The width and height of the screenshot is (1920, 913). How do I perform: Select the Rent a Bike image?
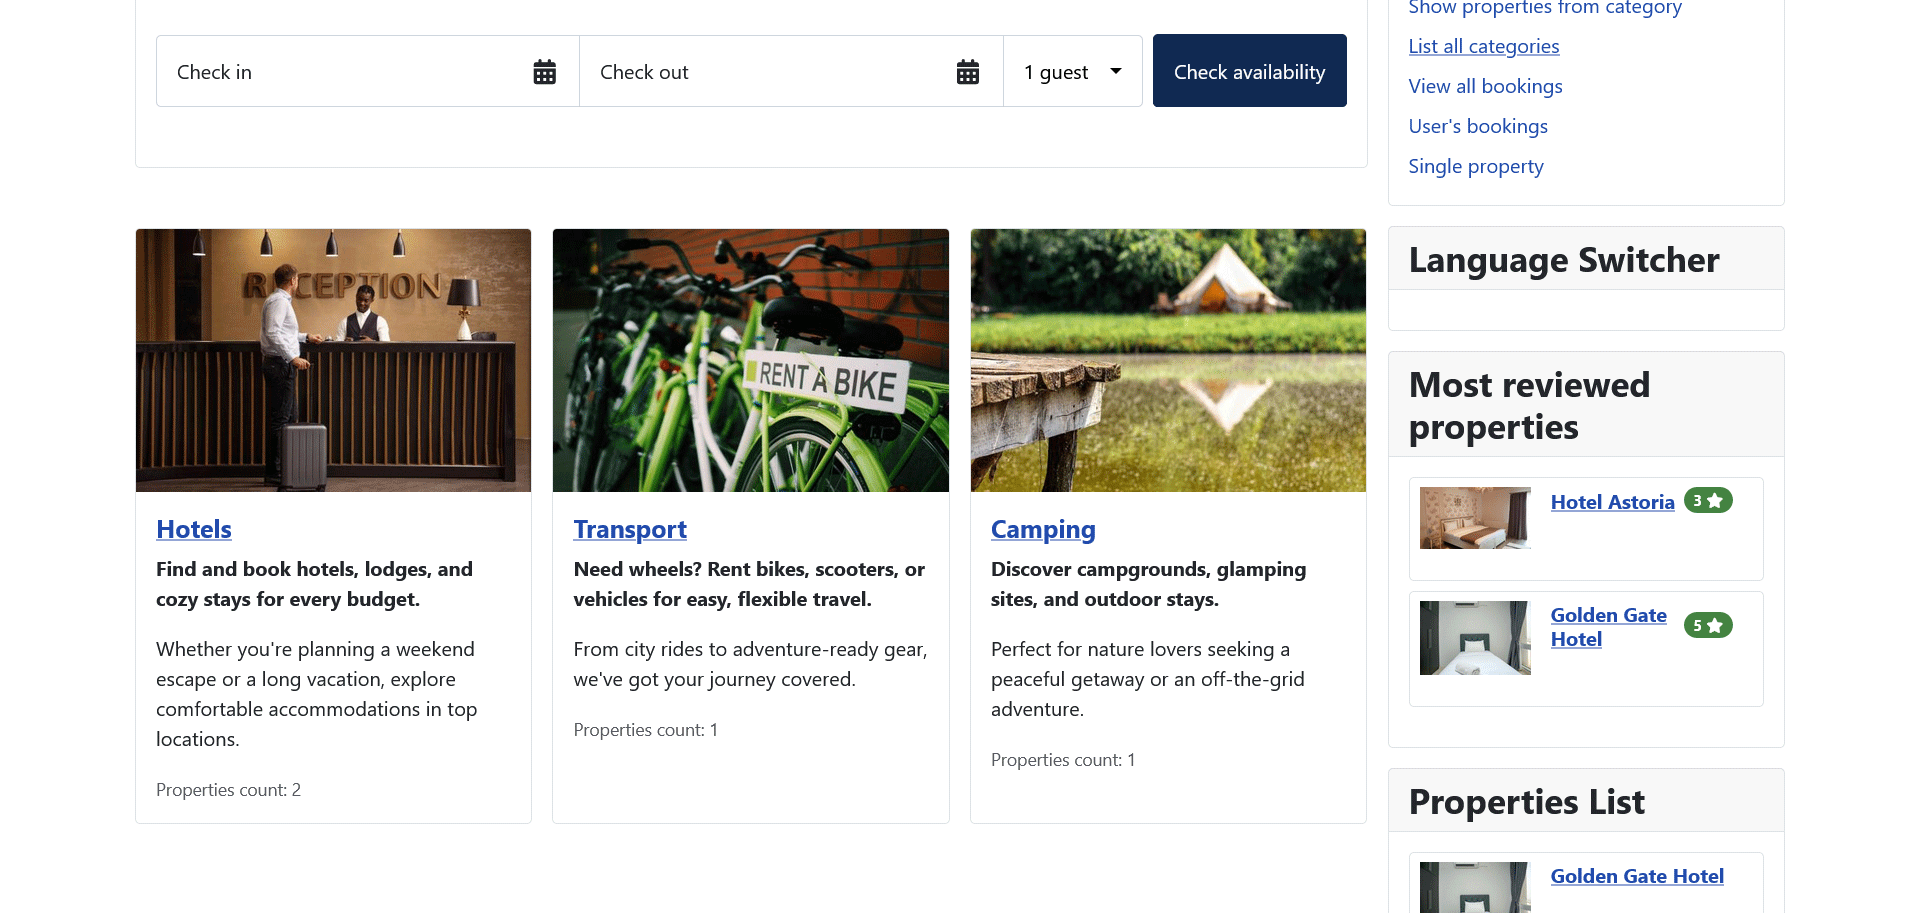click(x=751, y=360)
